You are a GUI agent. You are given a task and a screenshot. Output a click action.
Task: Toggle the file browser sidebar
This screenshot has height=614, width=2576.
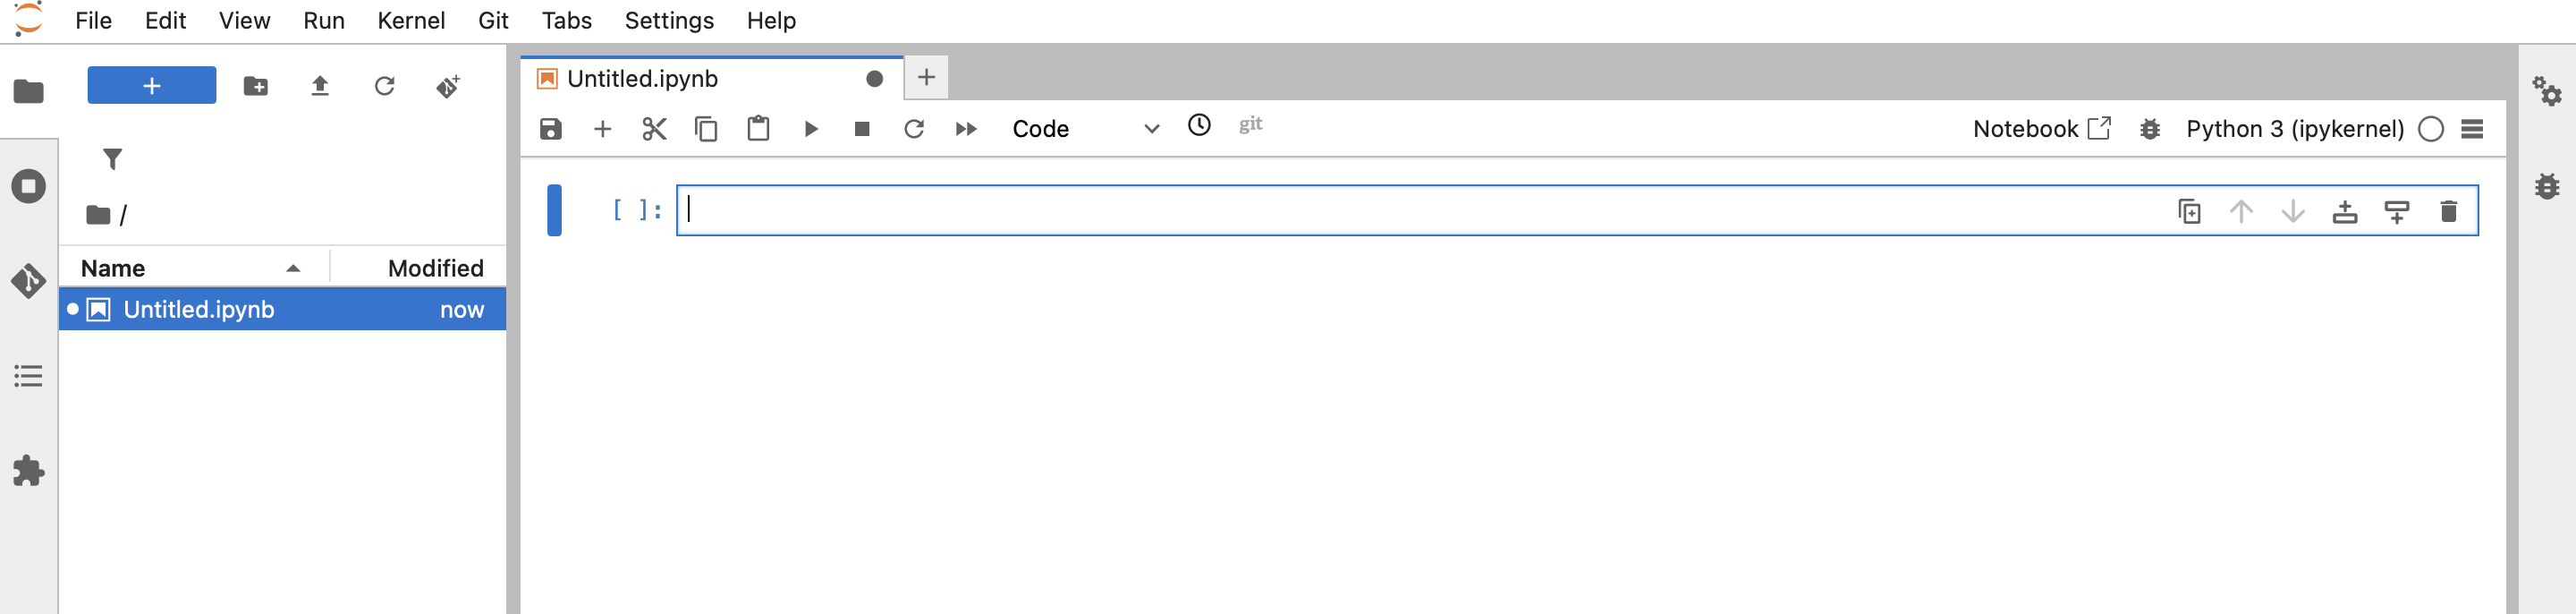coord(28,91)
